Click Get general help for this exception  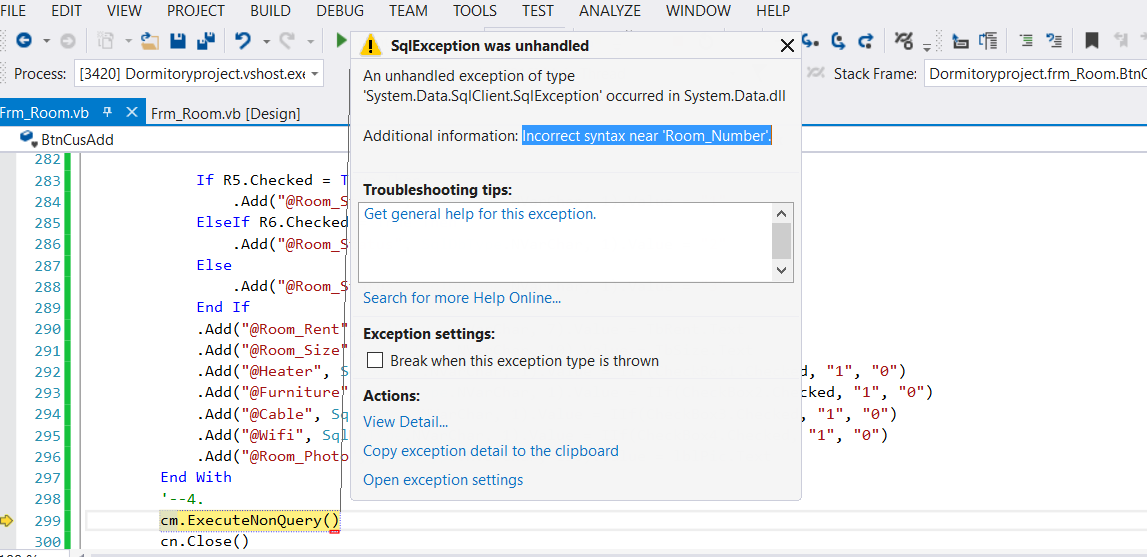(x=480, y=214)
